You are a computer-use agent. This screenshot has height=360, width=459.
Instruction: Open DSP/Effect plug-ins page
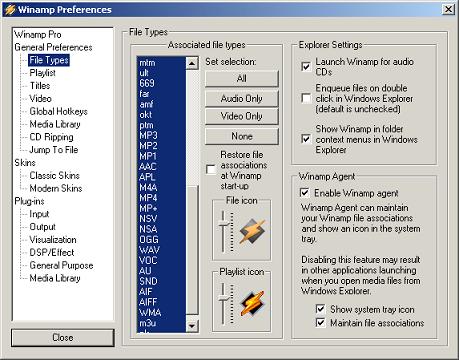(52, 252)
